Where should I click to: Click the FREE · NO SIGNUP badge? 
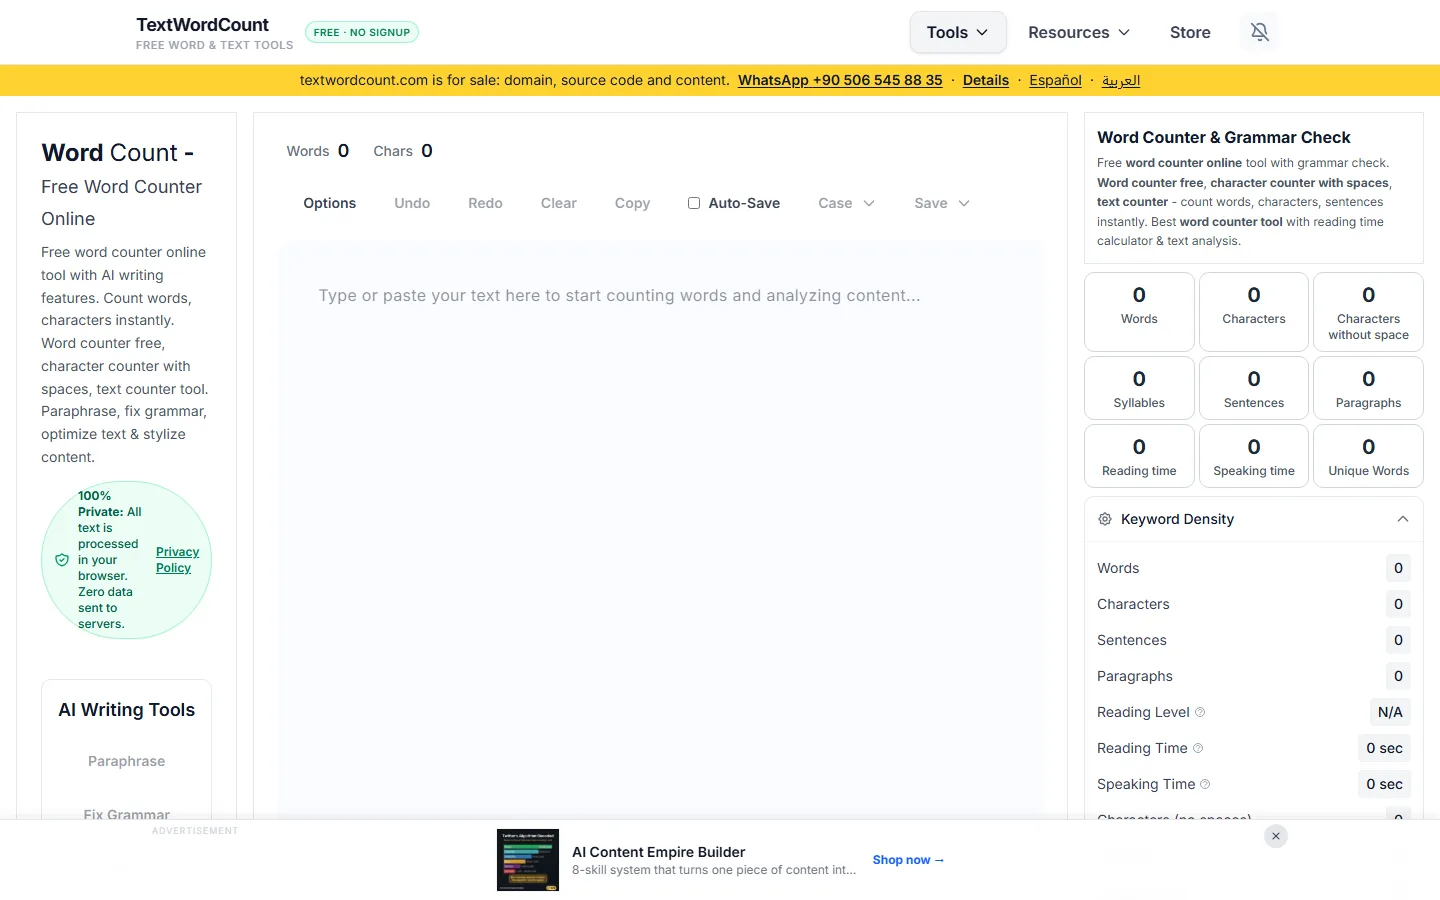click(362, 32)
